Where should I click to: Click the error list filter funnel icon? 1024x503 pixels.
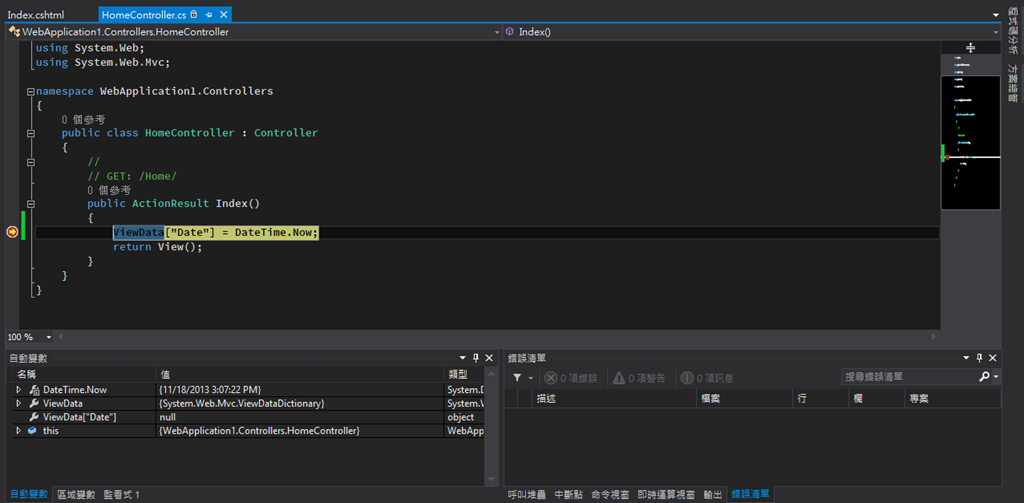(x=517, y=378)
